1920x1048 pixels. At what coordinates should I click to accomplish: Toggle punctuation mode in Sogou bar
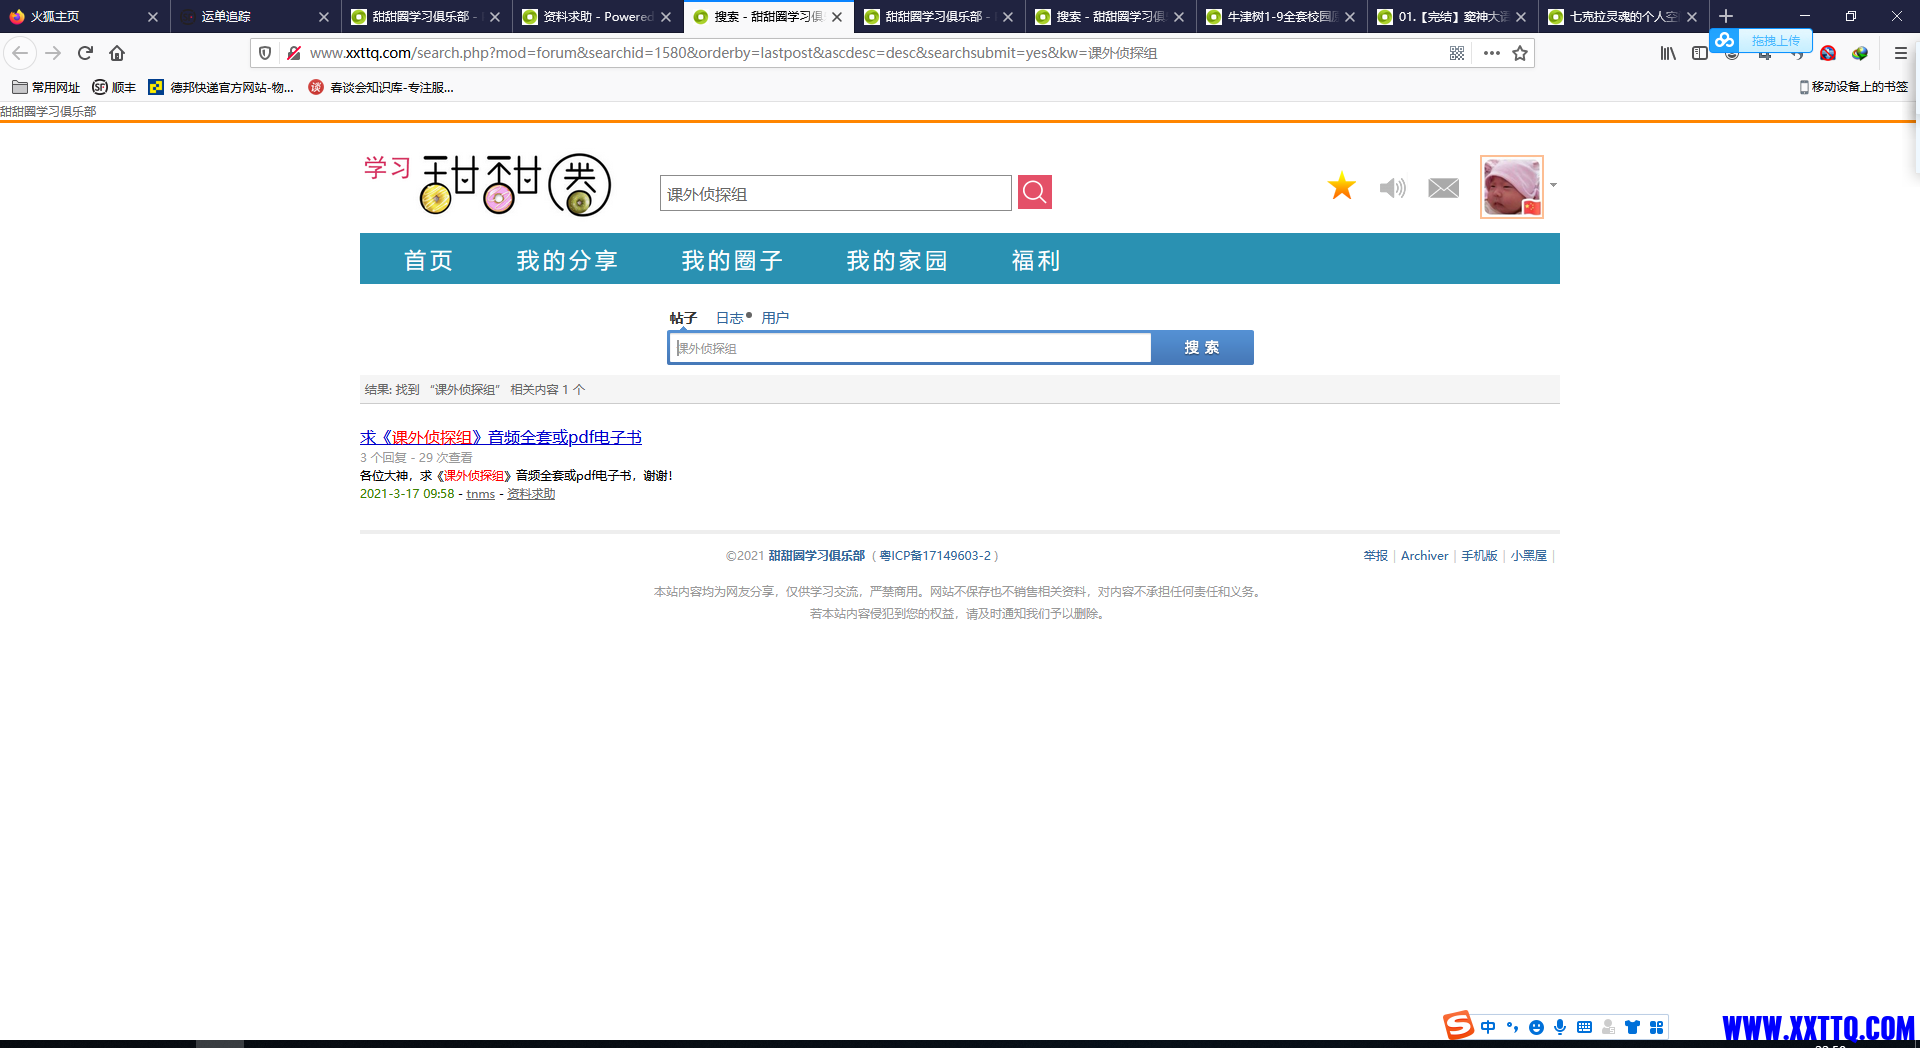[1512, 1027]
